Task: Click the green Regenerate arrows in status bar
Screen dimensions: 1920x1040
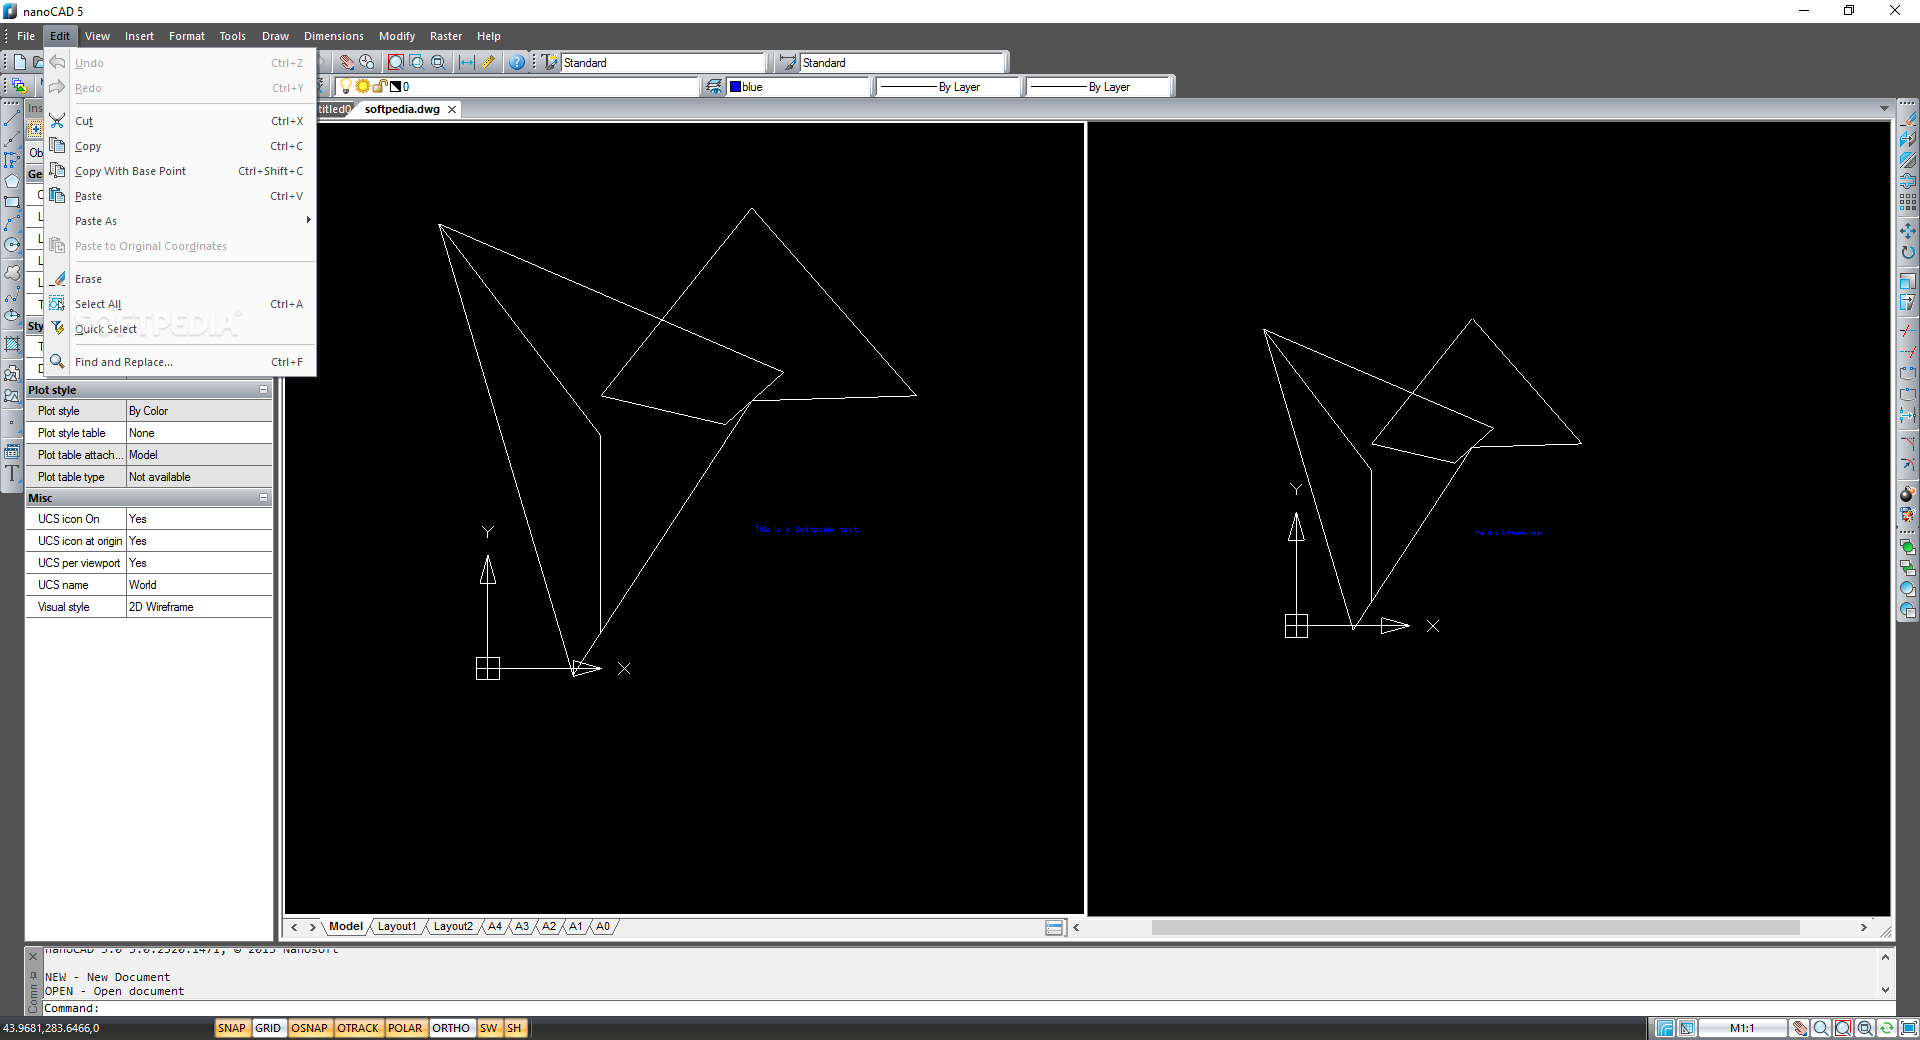Action: click(1887, 1028)
